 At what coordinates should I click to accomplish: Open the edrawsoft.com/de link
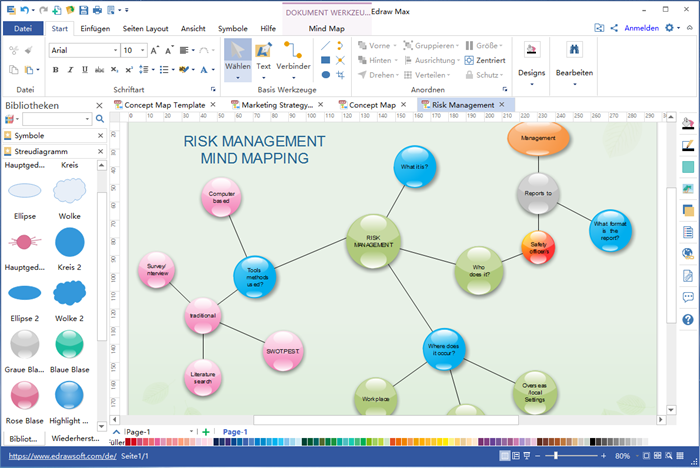pos(62,456)
